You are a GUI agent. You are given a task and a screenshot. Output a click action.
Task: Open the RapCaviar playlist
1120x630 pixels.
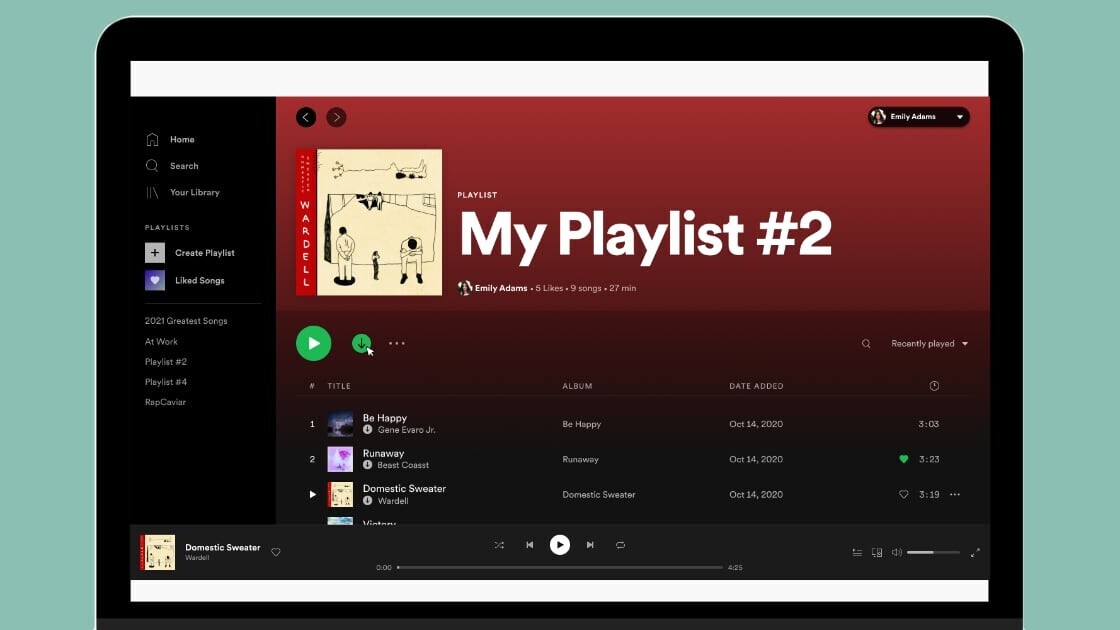[x=165, y=402]
